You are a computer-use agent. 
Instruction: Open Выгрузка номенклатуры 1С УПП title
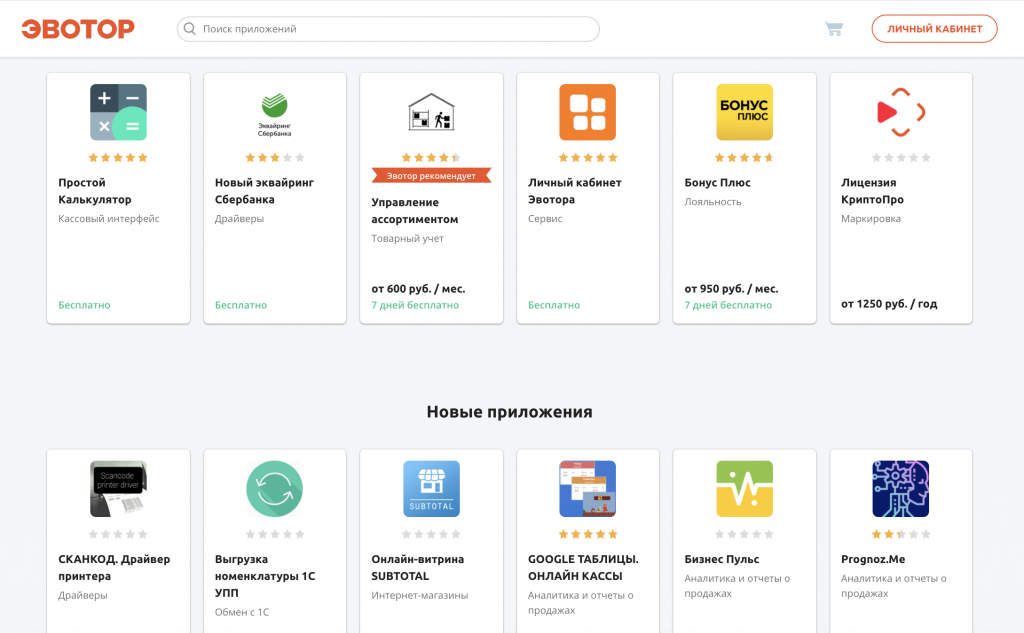click(x=265, y=576)
